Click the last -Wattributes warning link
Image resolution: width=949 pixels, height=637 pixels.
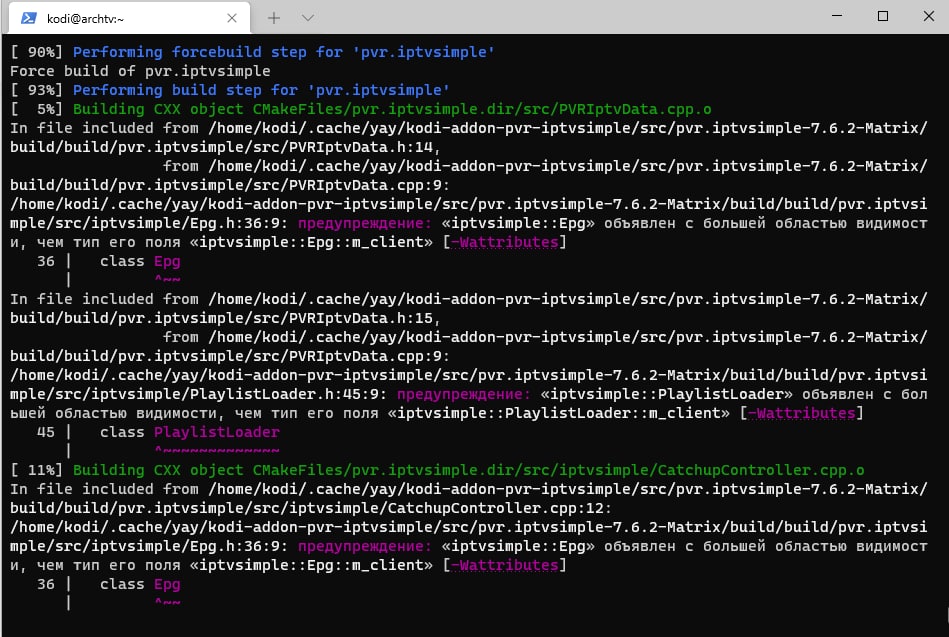click(x=505, y=565)
